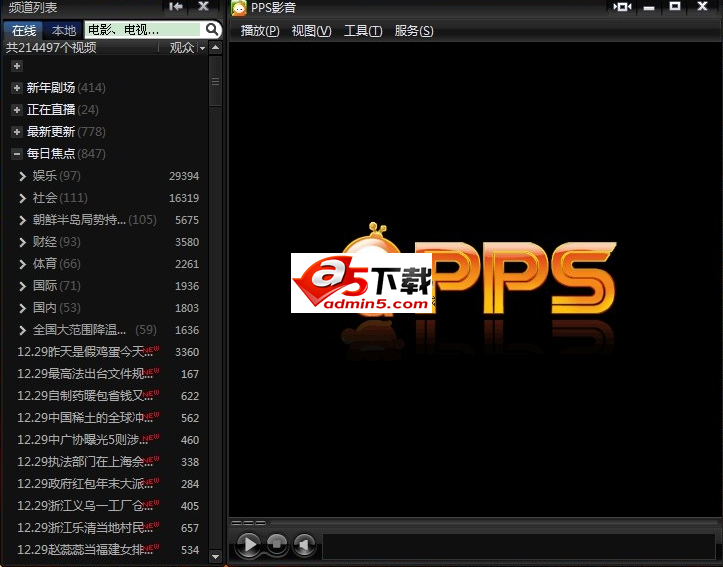This screenshot has width=723, height=567.
Task: Select 最新更新 (778) tree item
Action: (66, 132)
